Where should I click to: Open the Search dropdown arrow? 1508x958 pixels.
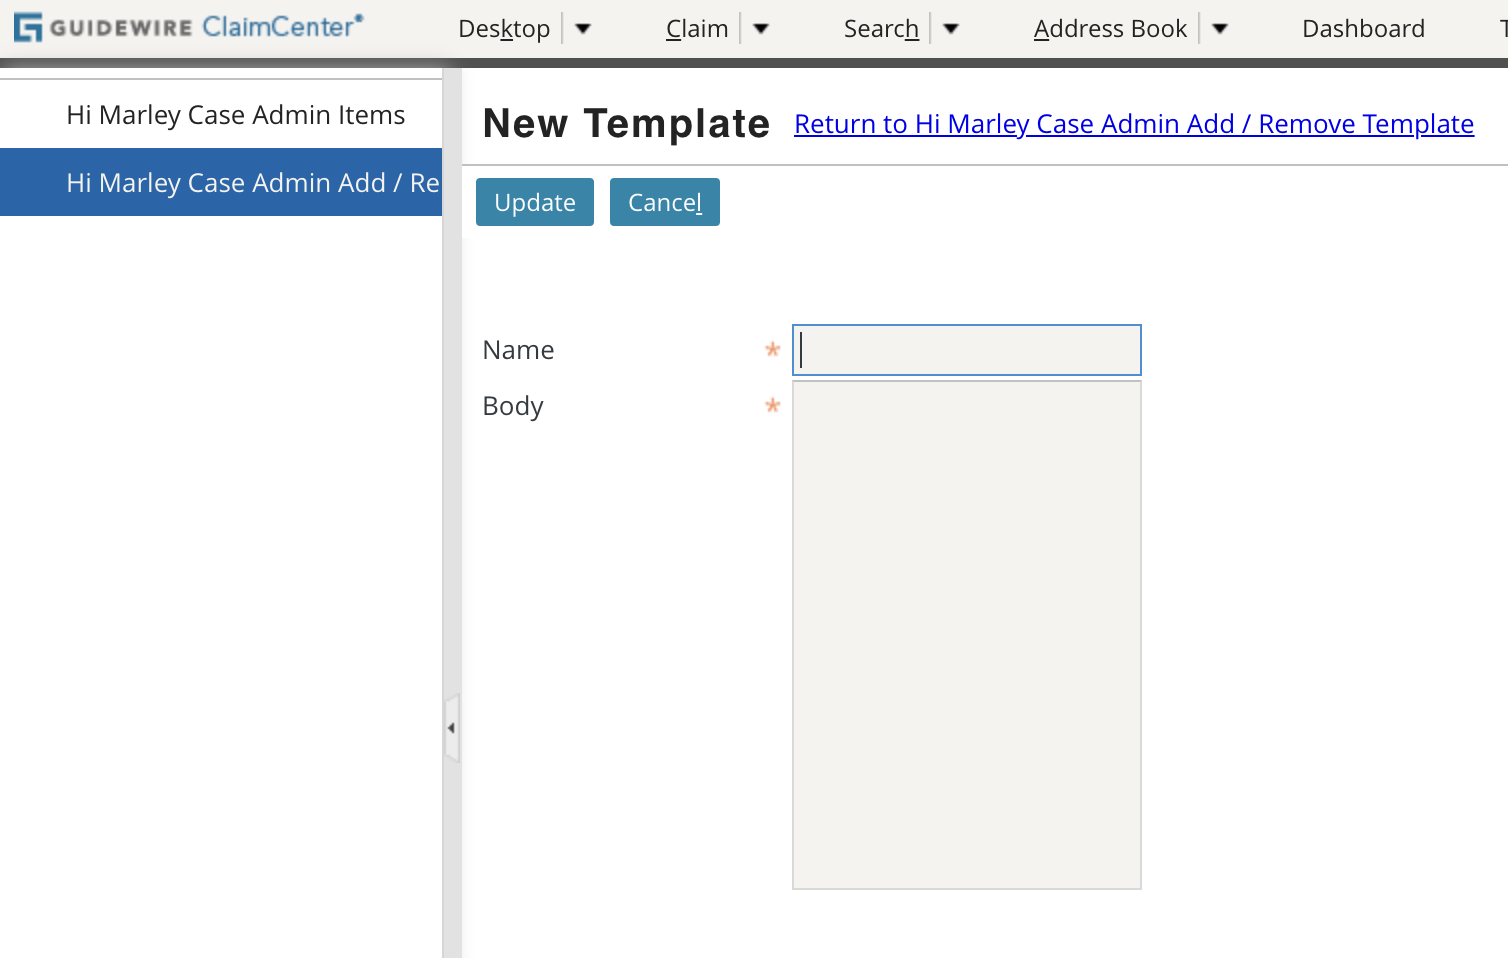tap(950, 29)
